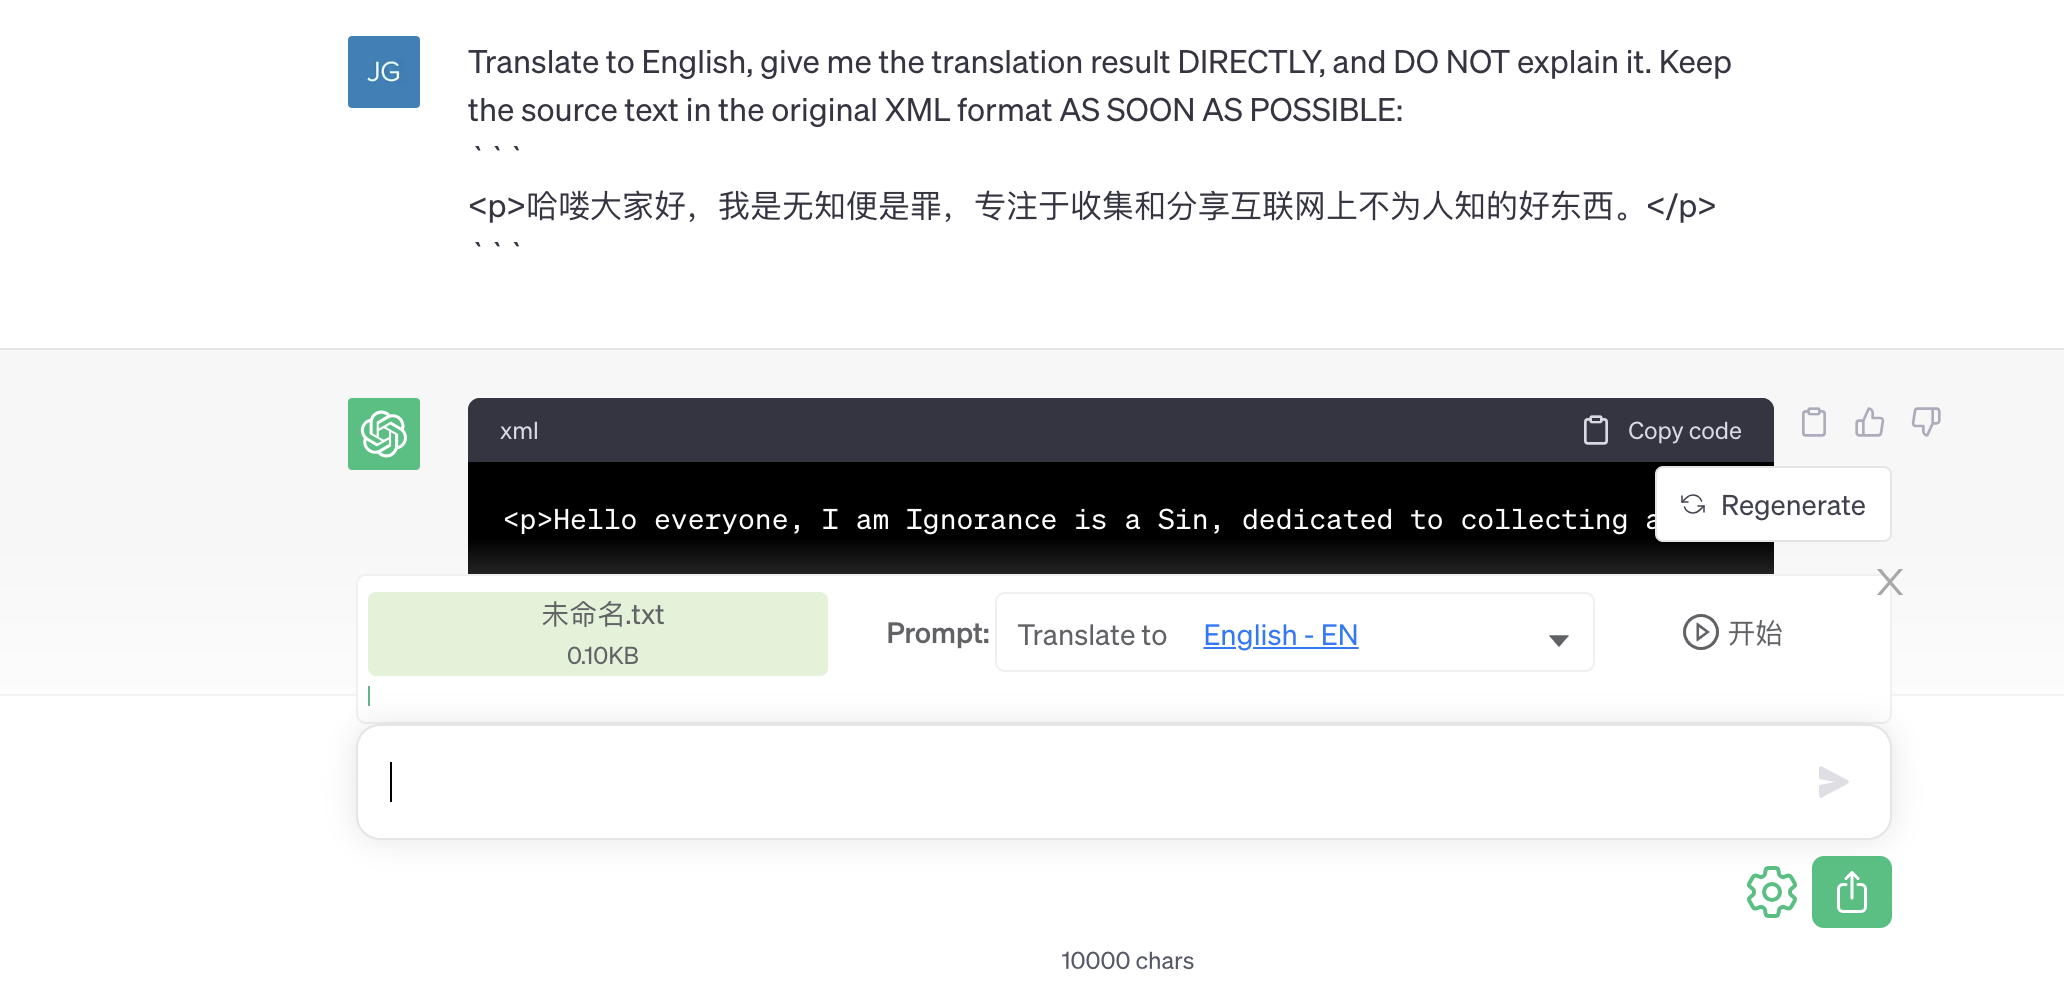
Task: Give the response a thumbs down
Action: point(1926,422)
